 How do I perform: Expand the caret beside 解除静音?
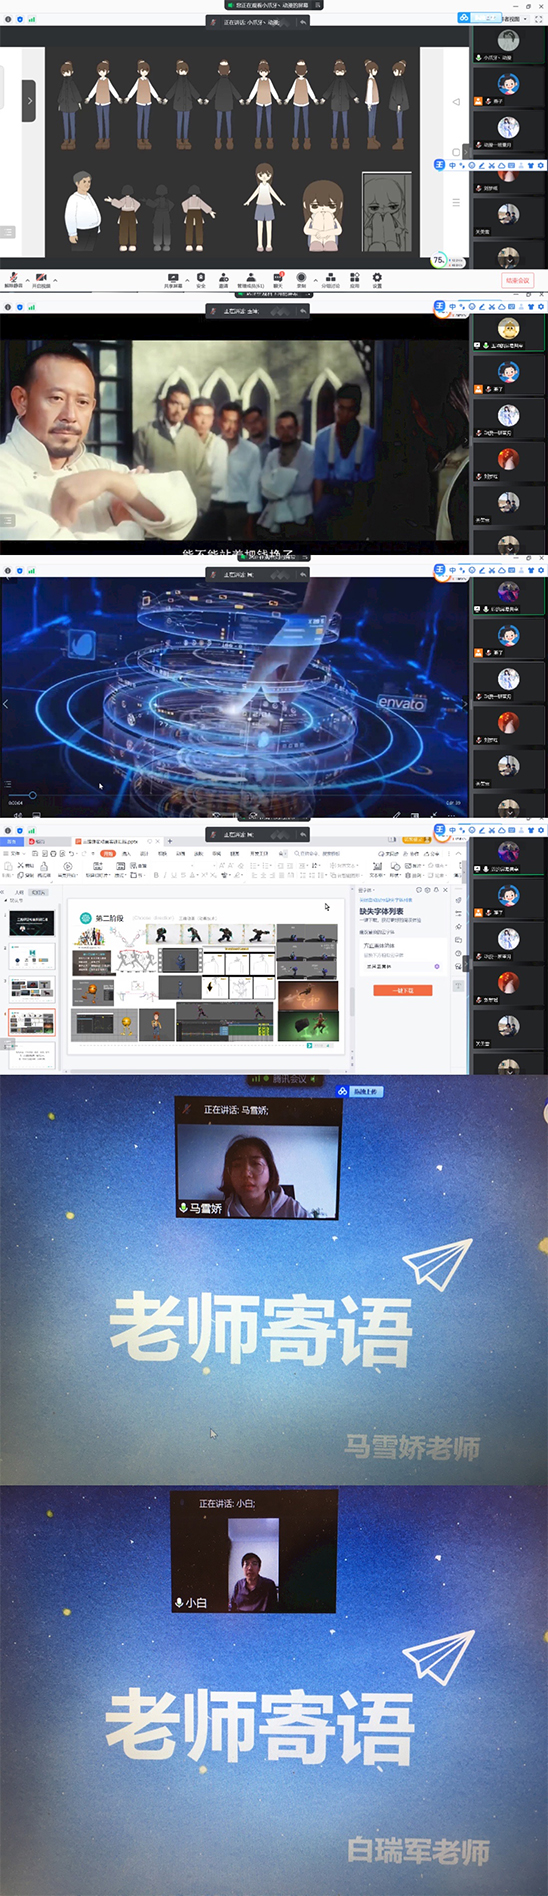26,280
